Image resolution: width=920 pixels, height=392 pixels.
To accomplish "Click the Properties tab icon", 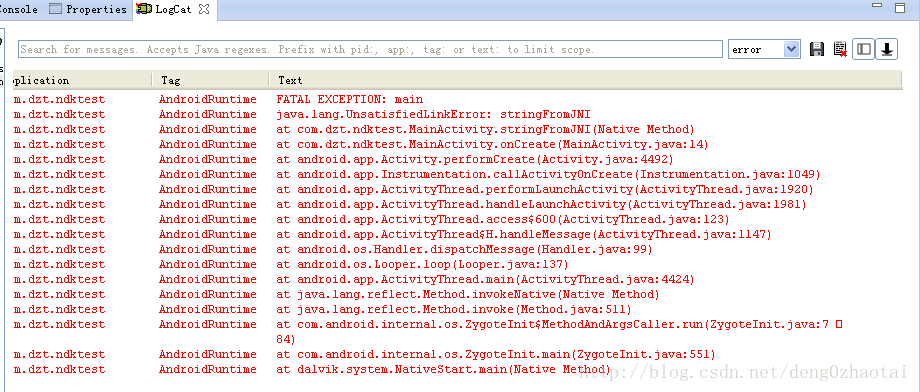I will click(55, 9).
